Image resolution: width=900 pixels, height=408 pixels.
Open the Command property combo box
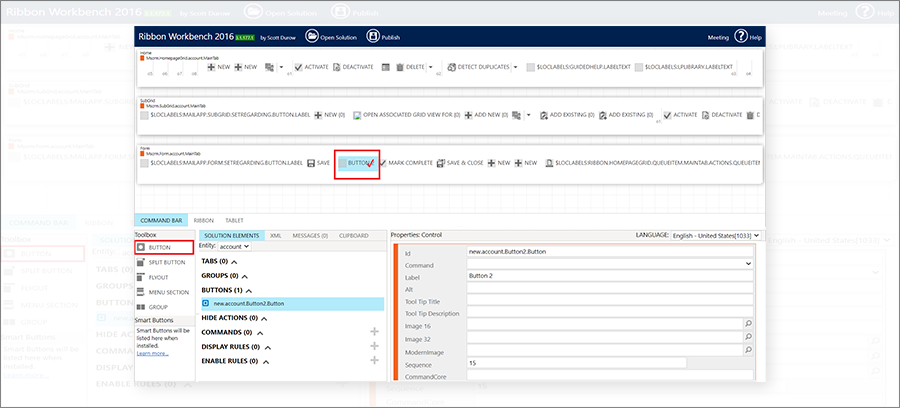(x=610, y=263)
